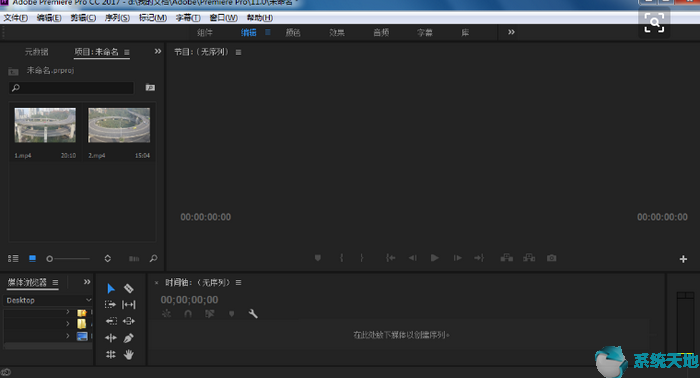Image resolution: width=700 pixels, height=378 pixels.
Task: Expand the workspace overflow chevrons
Action: click(x=511, y=32)
